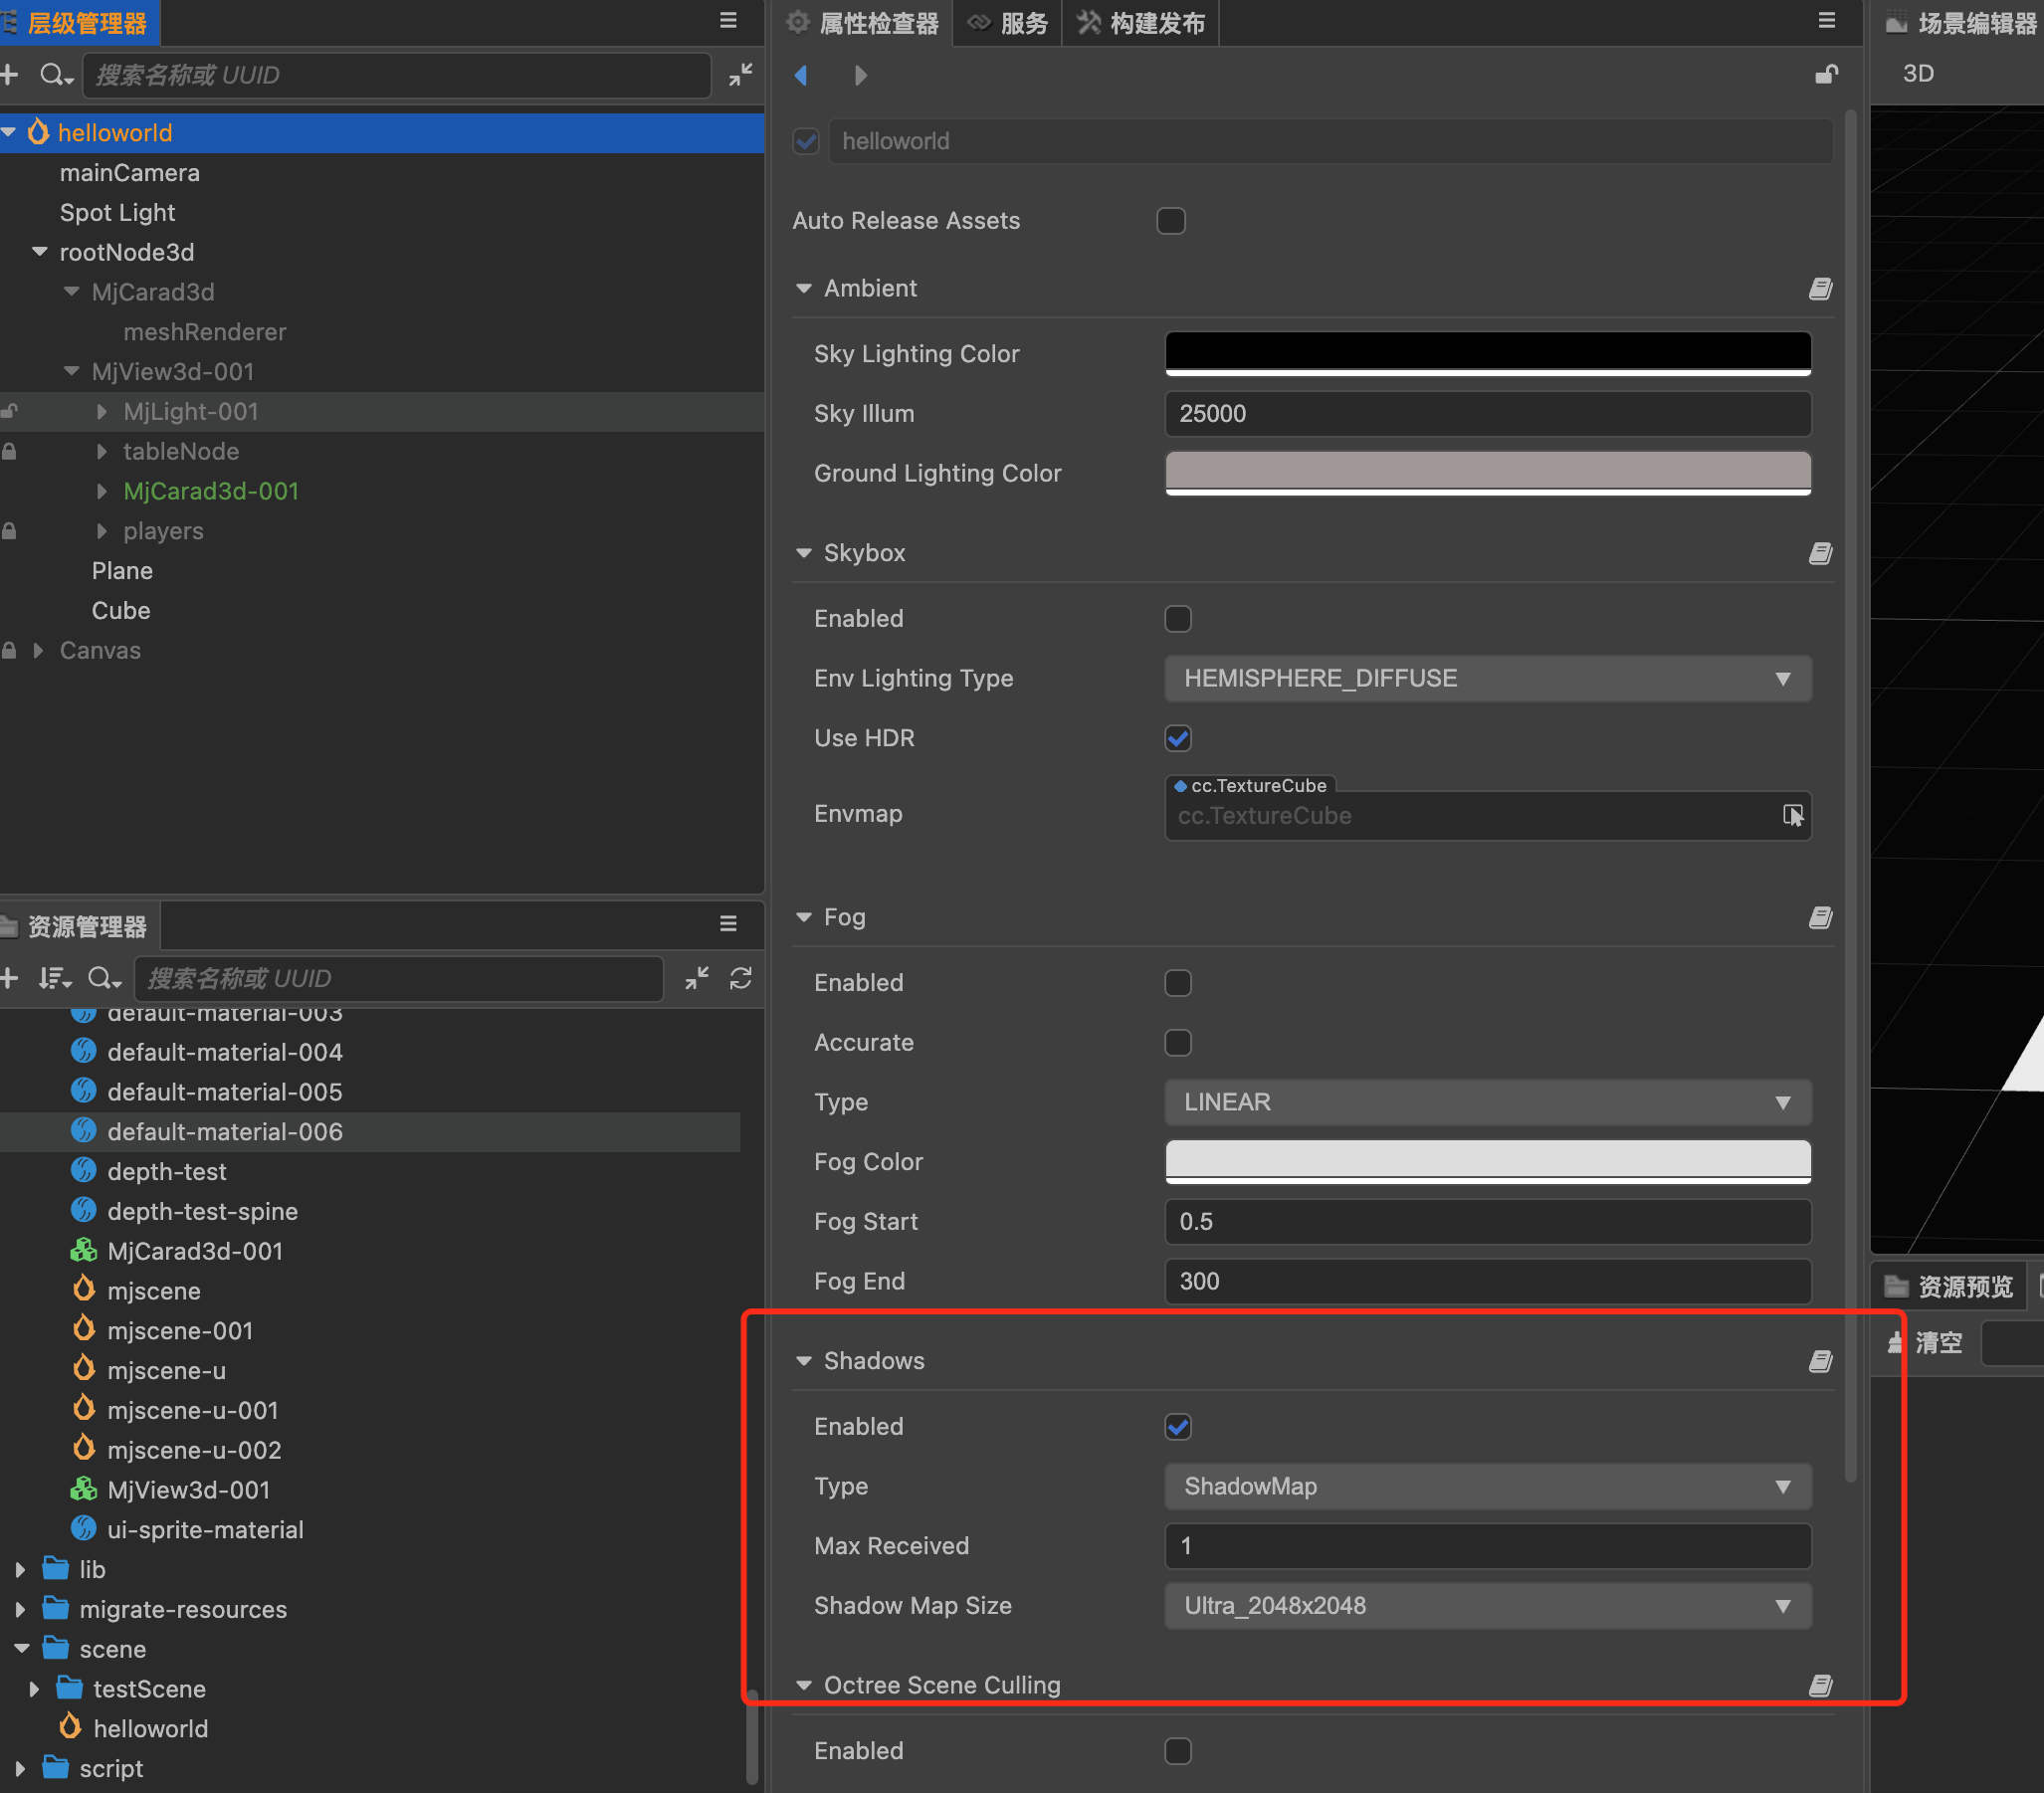The image size is (2044, 1793).
Task: Open the Ambient section help documentation icon
Action: pos(1820,289)
